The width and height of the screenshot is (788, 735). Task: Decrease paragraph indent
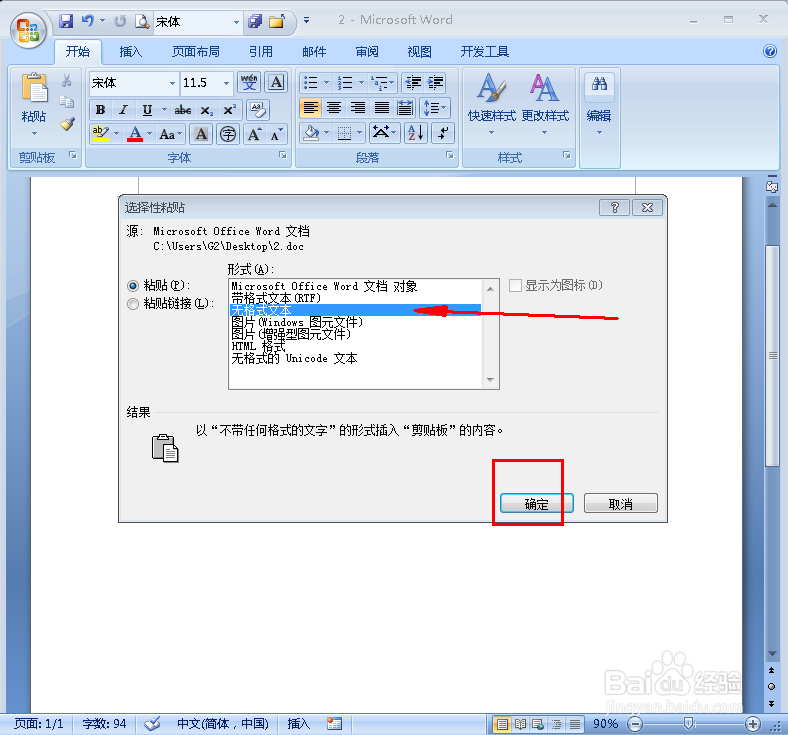413,82
